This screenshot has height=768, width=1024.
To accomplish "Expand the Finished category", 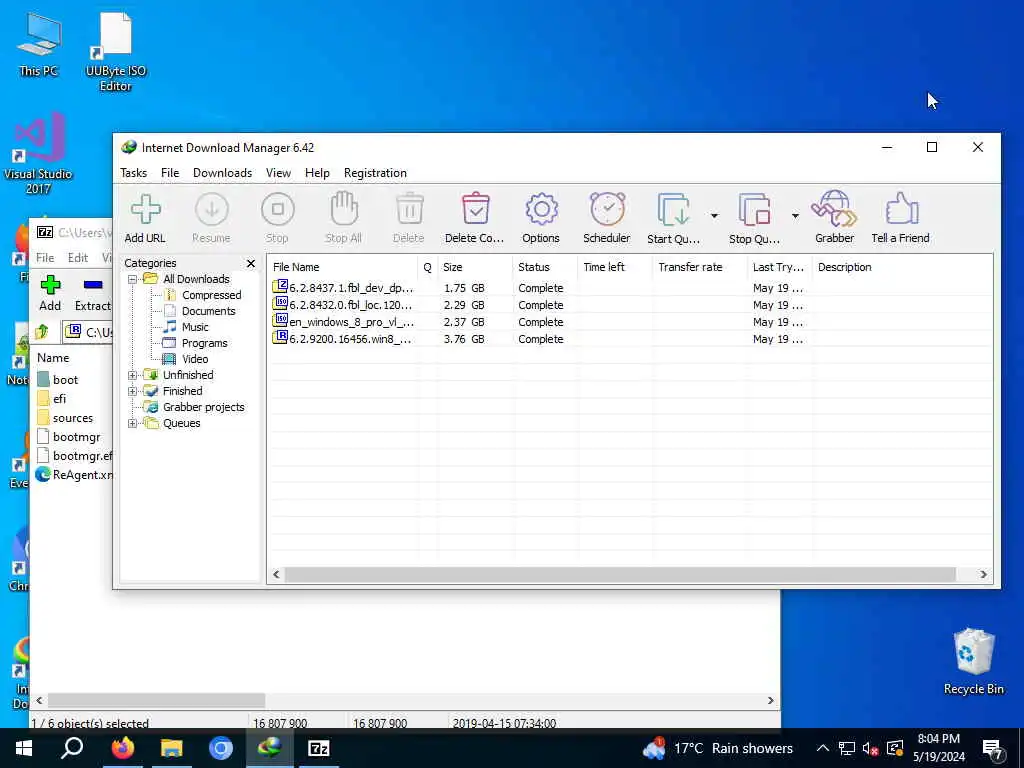I will (133, 391).
